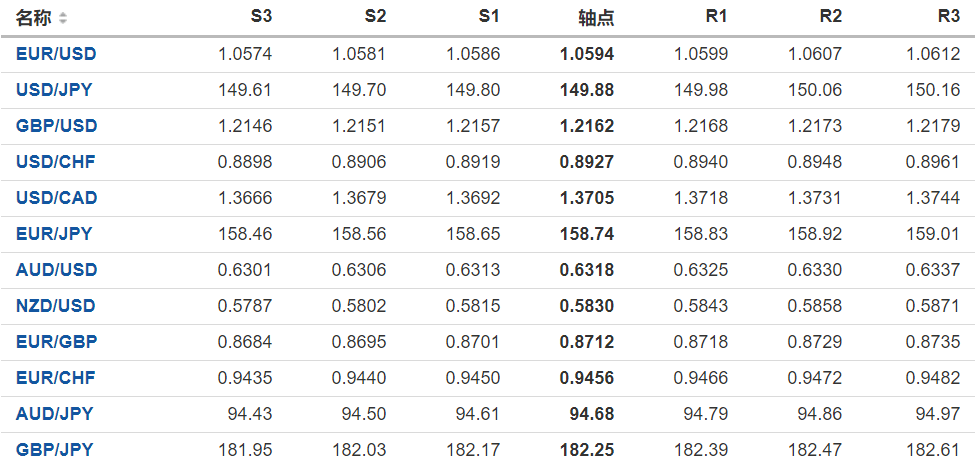Select the EUR/USD pivot value 1.0594
Image resolution: width=975 pixels, height=467 pixels.
tap(587, 54)
